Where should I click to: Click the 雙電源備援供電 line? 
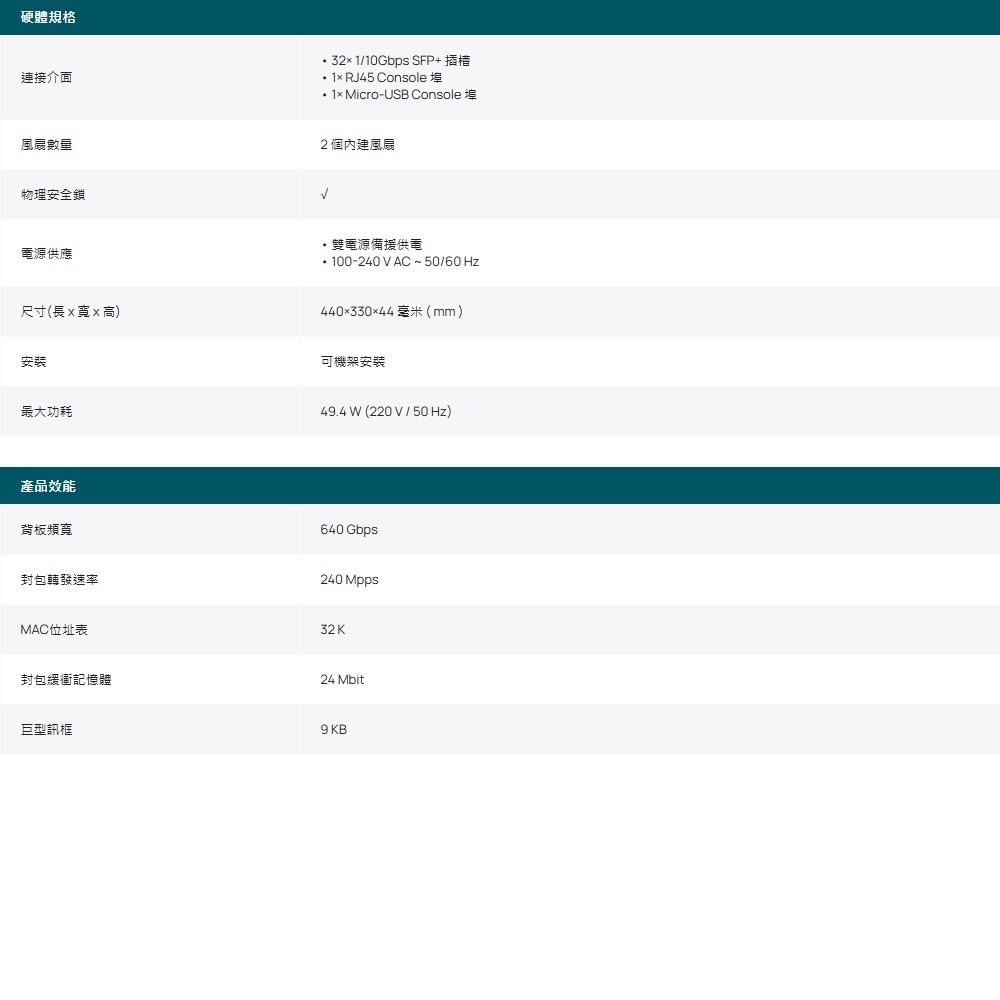[376, 244]
